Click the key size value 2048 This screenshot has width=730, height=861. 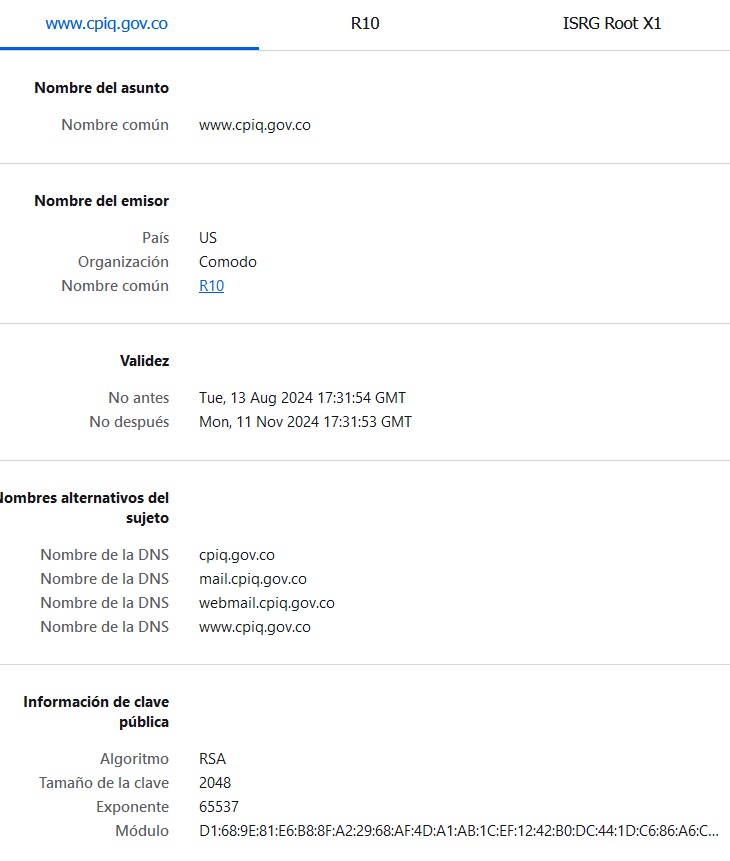click(x=215, y=783)
